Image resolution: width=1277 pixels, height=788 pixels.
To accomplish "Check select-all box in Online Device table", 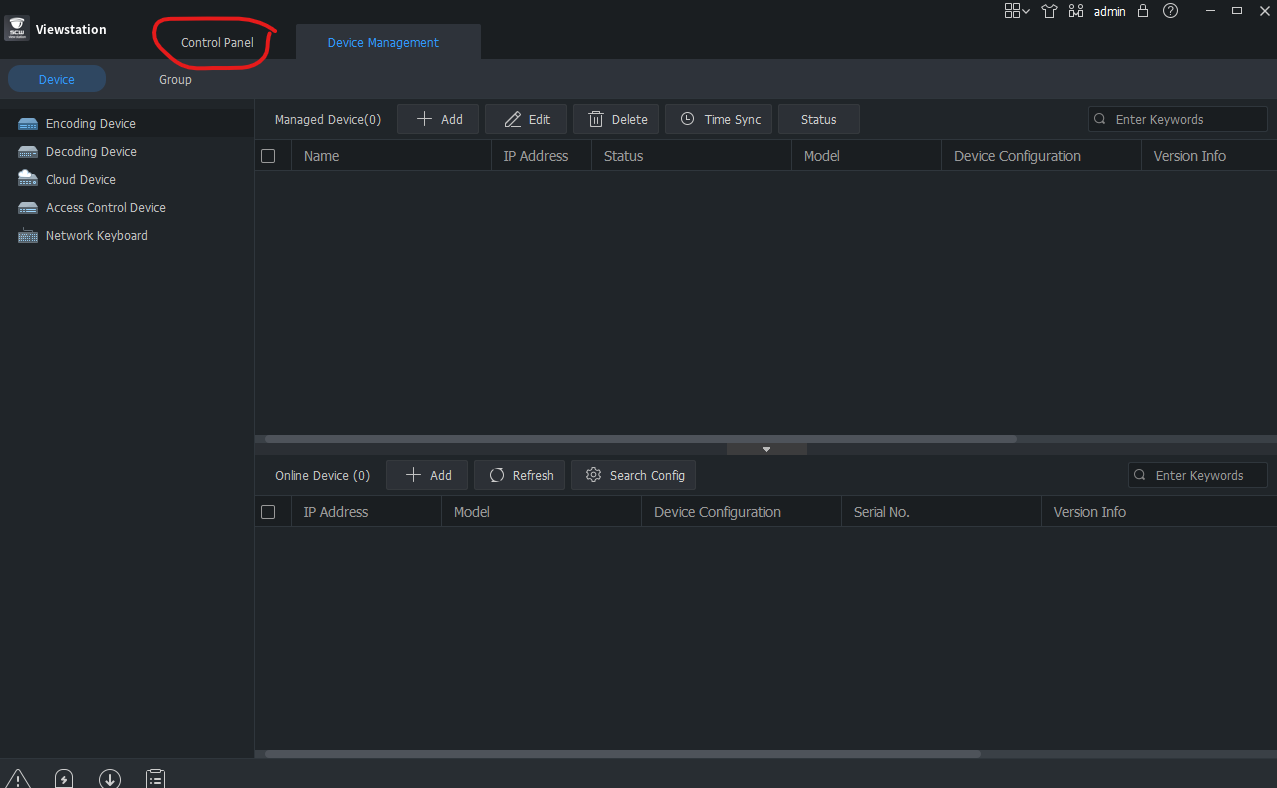I will tap(268, 512).
